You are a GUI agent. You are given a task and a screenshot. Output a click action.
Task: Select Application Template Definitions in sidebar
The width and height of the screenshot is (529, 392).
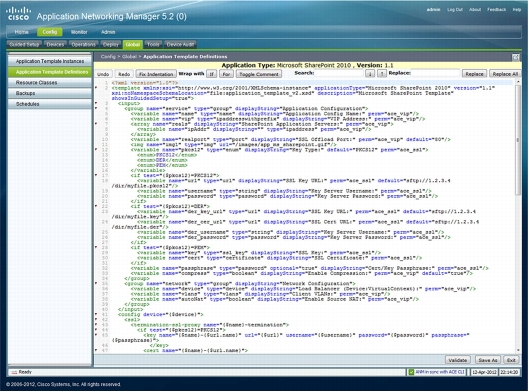pos(50,72)
